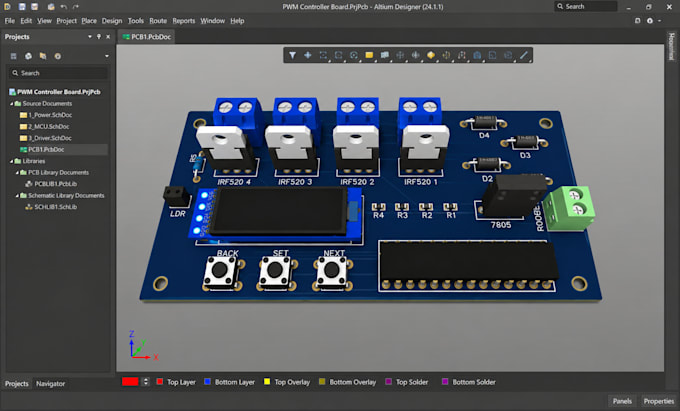Open the Place menu
This screenshot has width=680, height=411.
[x=89, y=21]
